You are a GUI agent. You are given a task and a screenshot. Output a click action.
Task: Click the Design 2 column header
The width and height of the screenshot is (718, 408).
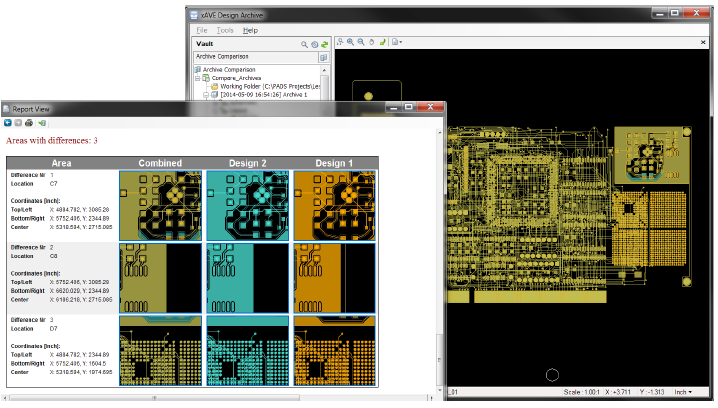tap(248, 163)
